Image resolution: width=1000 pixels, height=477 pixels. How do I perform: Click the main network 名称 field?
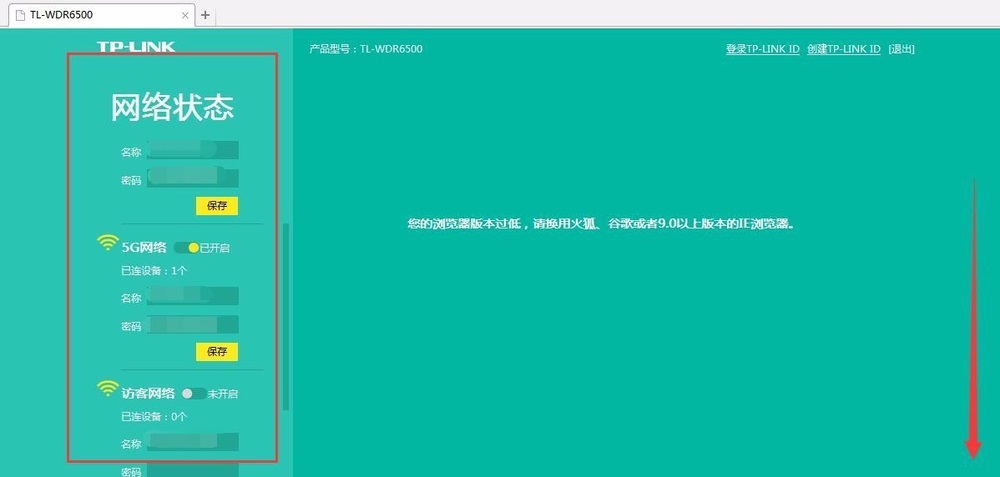(x=192, y=151)
